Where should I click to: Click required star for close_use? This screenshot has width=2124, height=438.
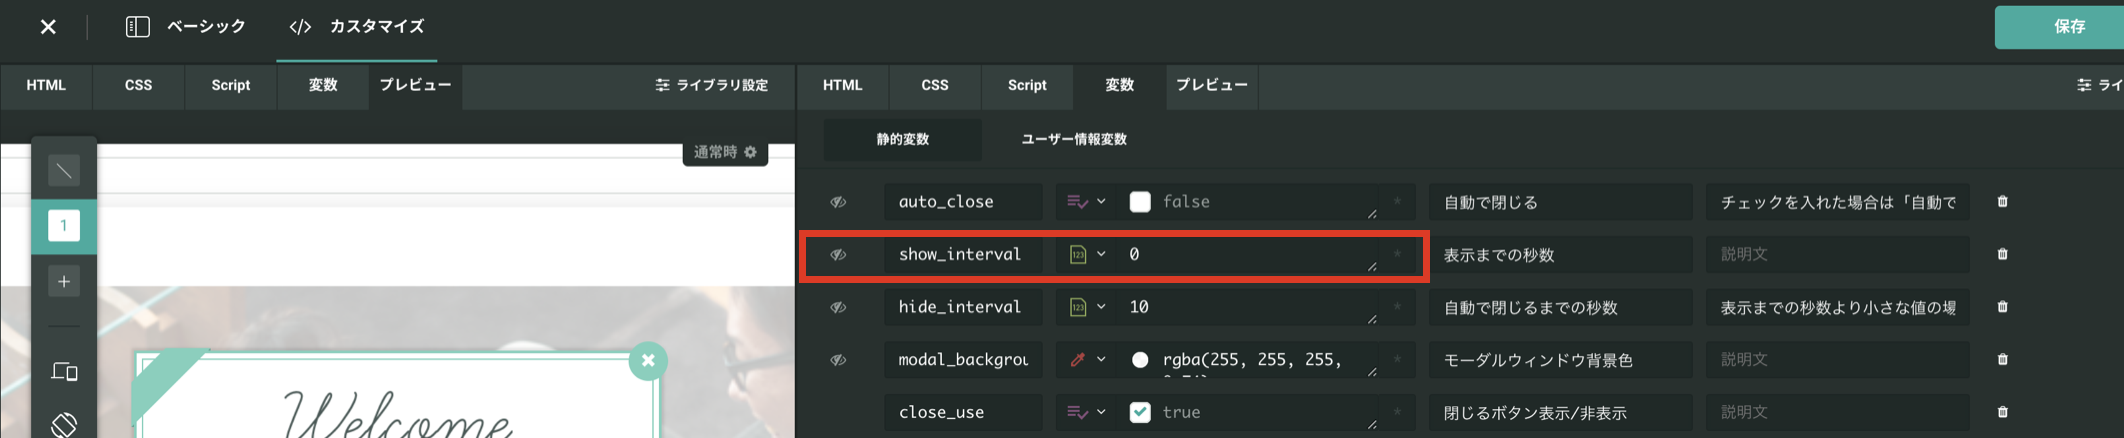tap(1398, 412)
